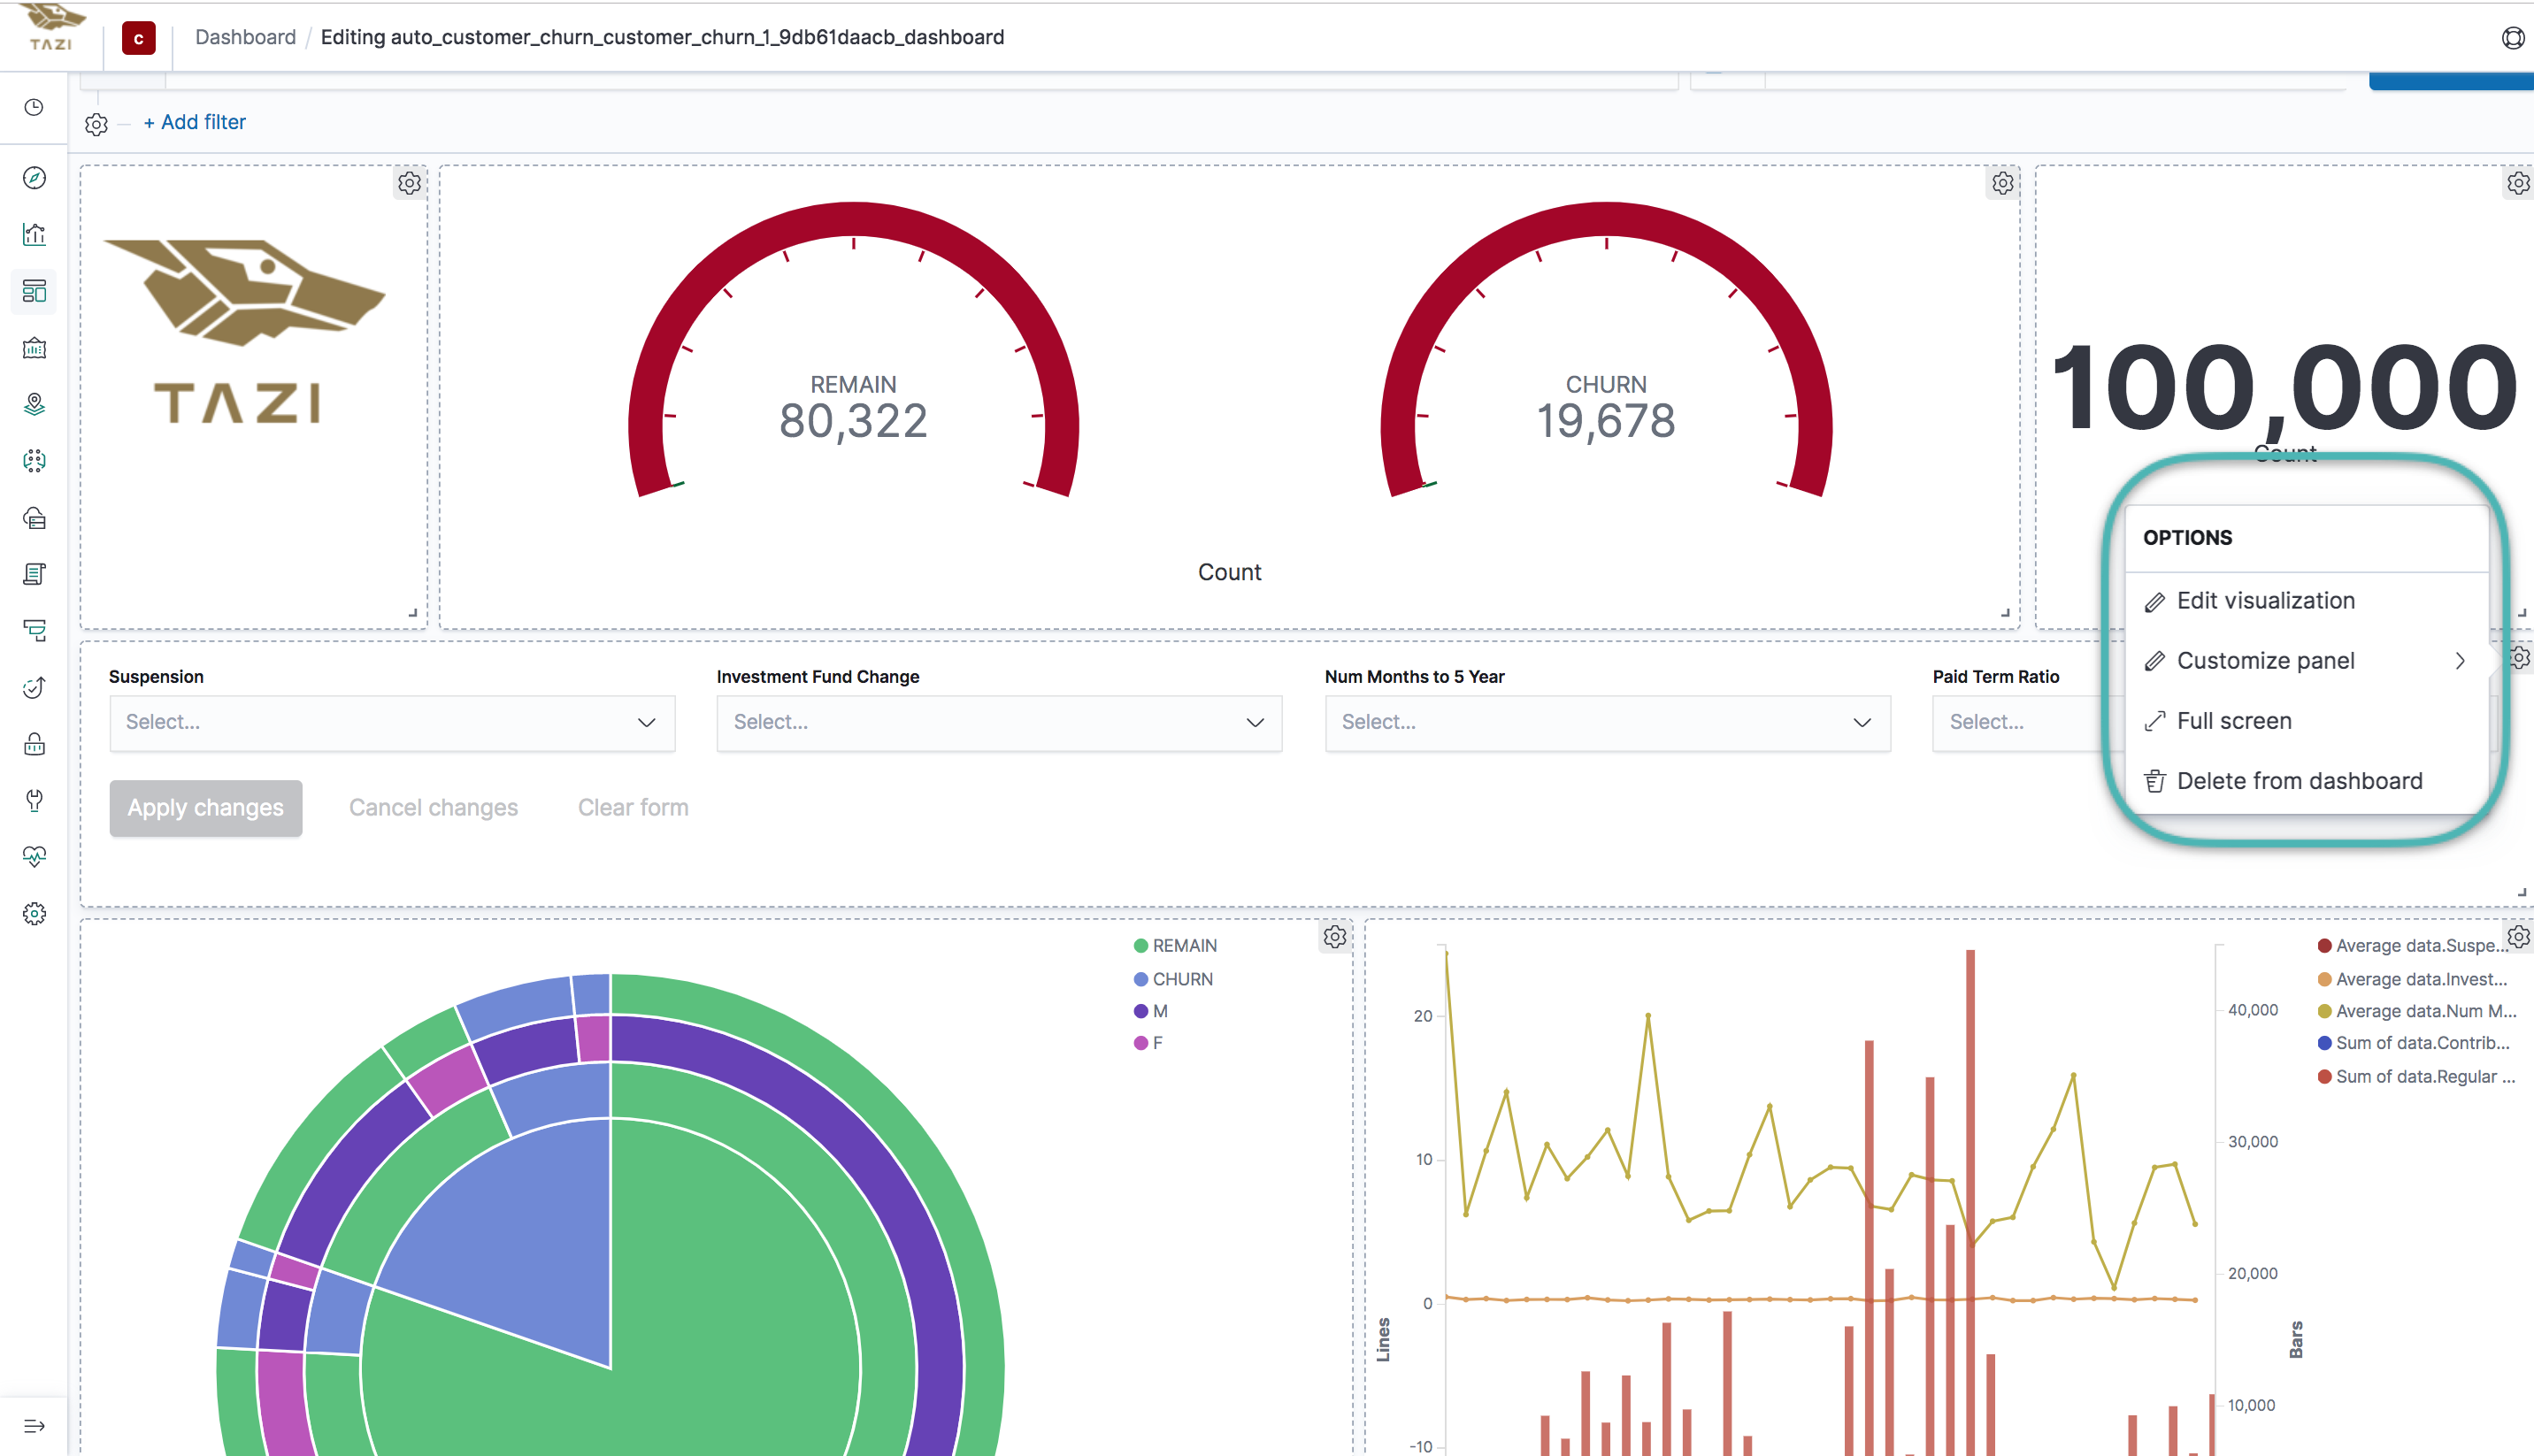The height and width of the screenshot is (1456, 2534).
Task: Toggle REMAIN legend item in pie chart
Action: coord(1175,946)
